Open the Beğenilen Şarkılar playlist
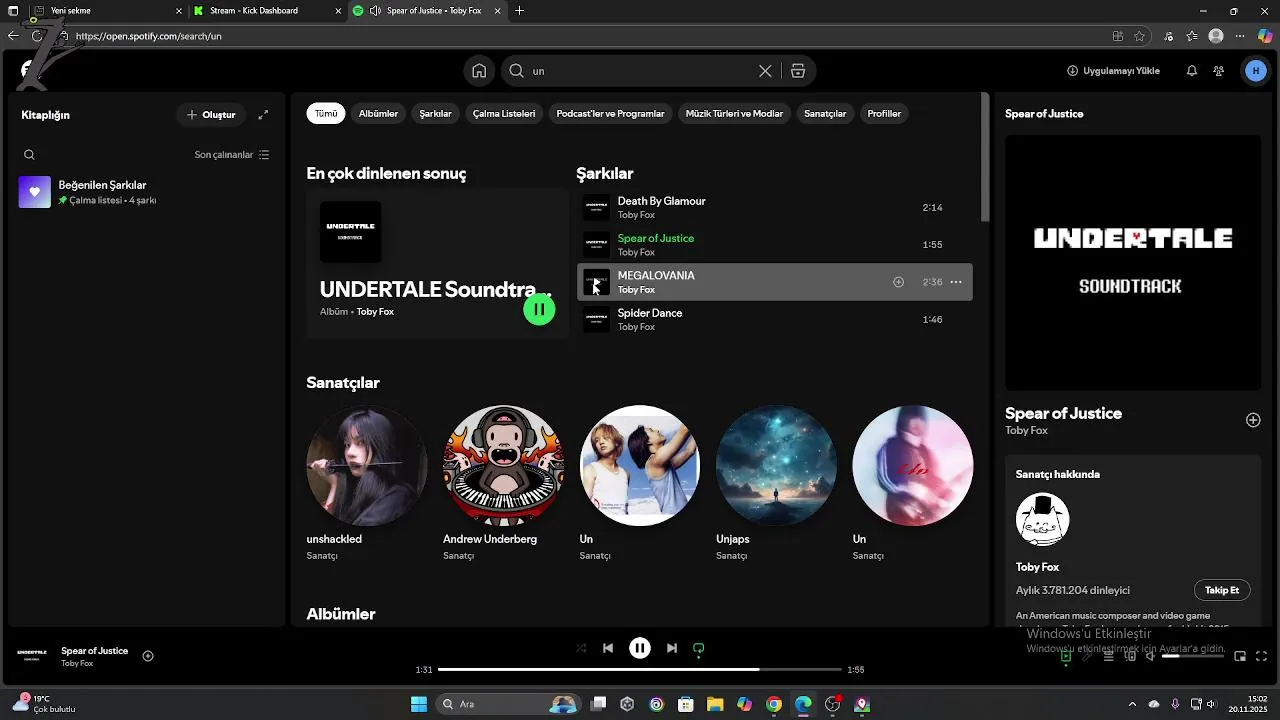The image size is (1280, 720). [145, 192]
